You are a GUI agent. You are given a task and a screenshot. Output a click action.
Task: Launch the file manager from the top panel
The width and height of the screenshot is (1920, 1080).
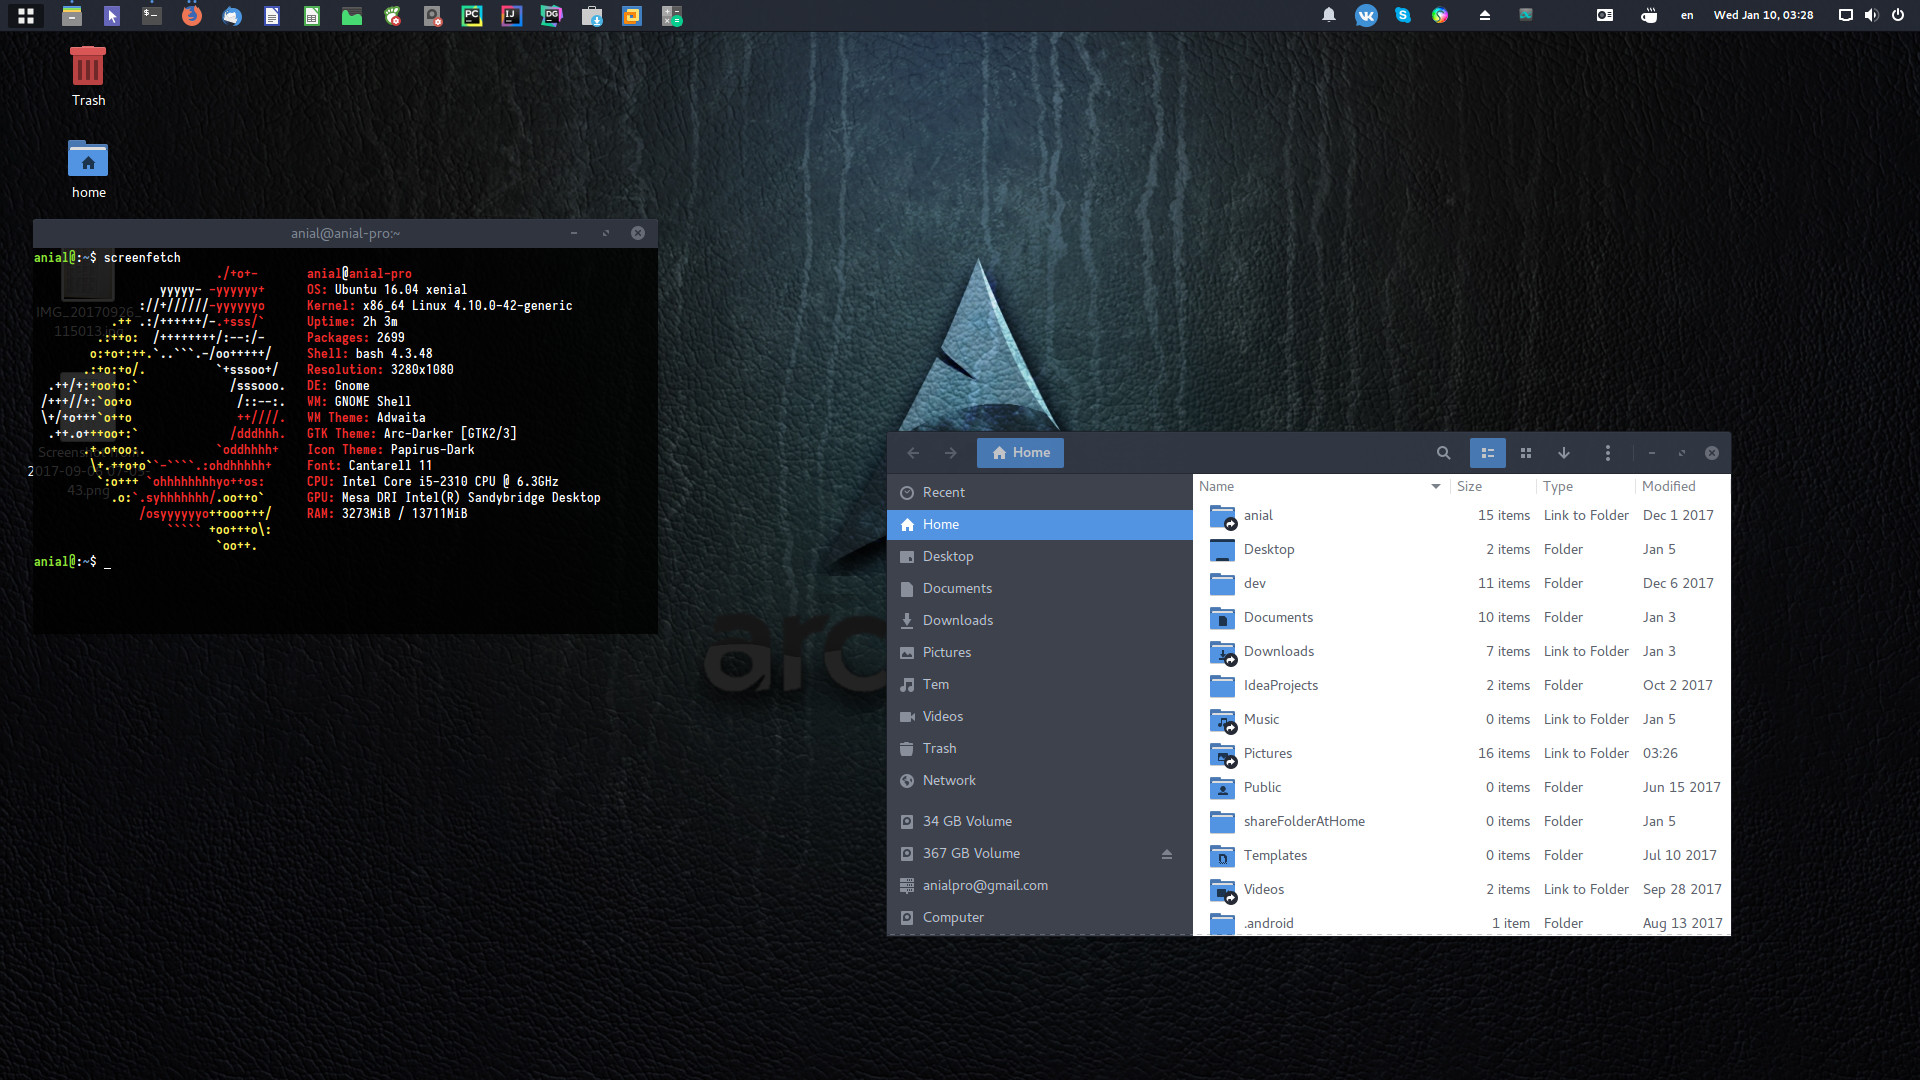72,16
